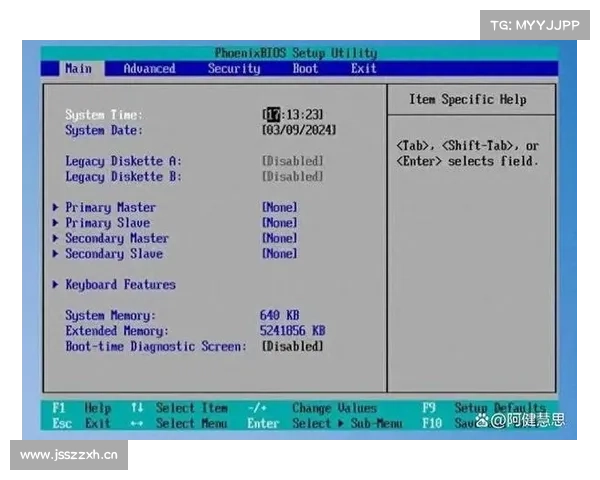Expand the Primary Master arrow
Screen dimensions: 600x480
tap(55, 207)
